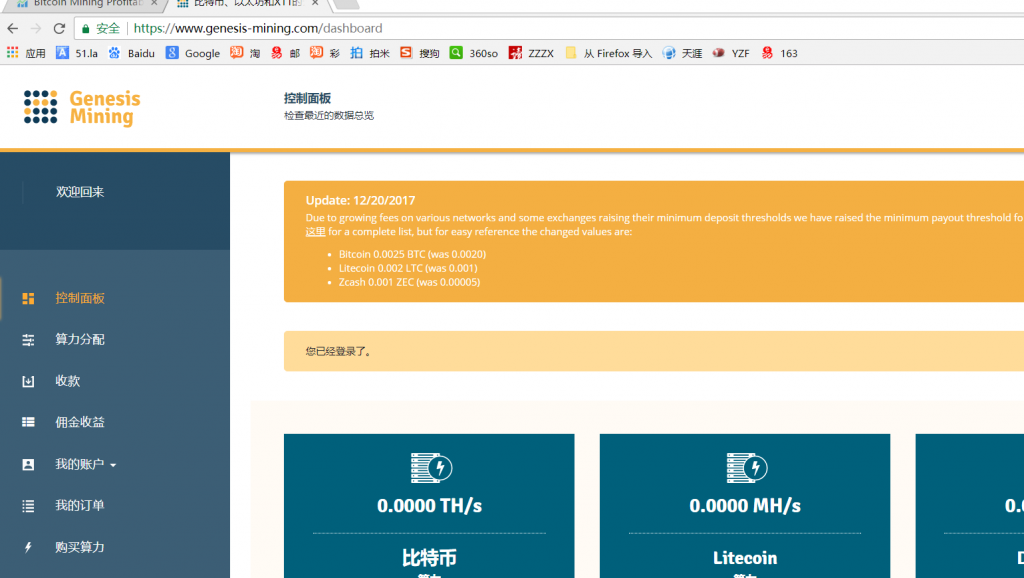The image size is (1024, 578).
Task: Open 收款 payouts icon in sidebar
Action: tap(28, 381)
